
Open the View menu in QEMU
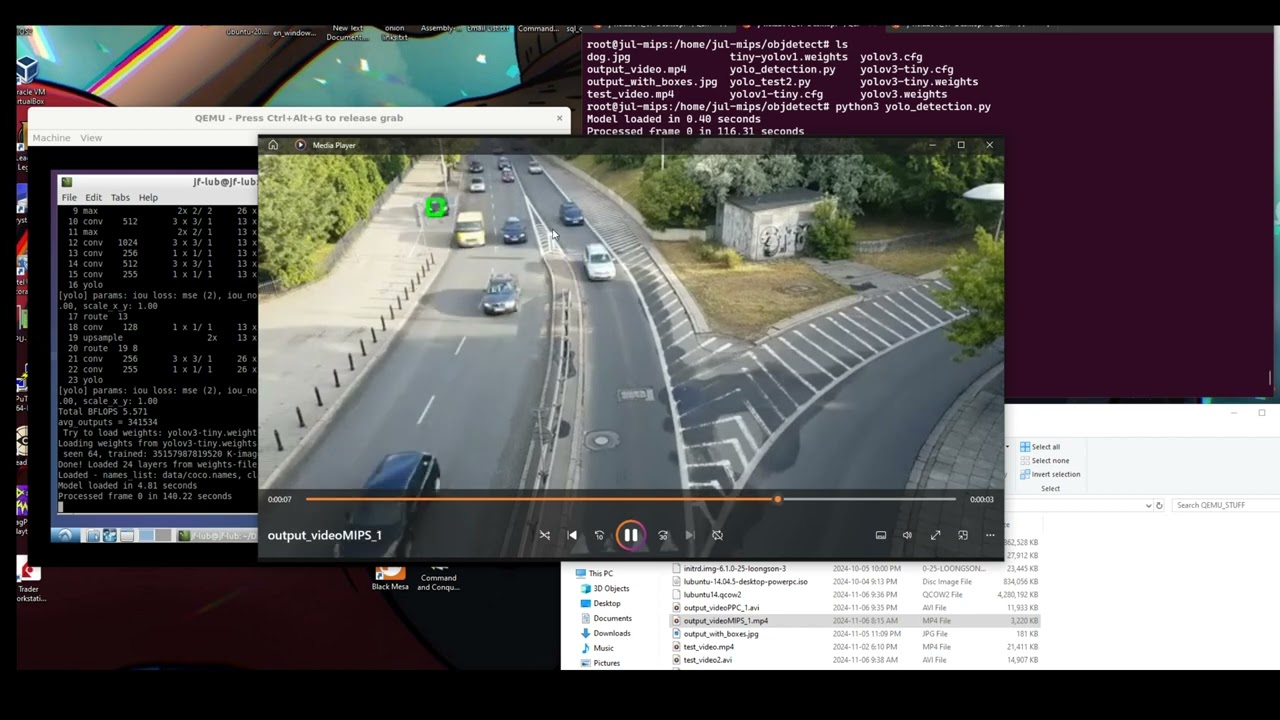pyautogui.click(x=91, y=138)
